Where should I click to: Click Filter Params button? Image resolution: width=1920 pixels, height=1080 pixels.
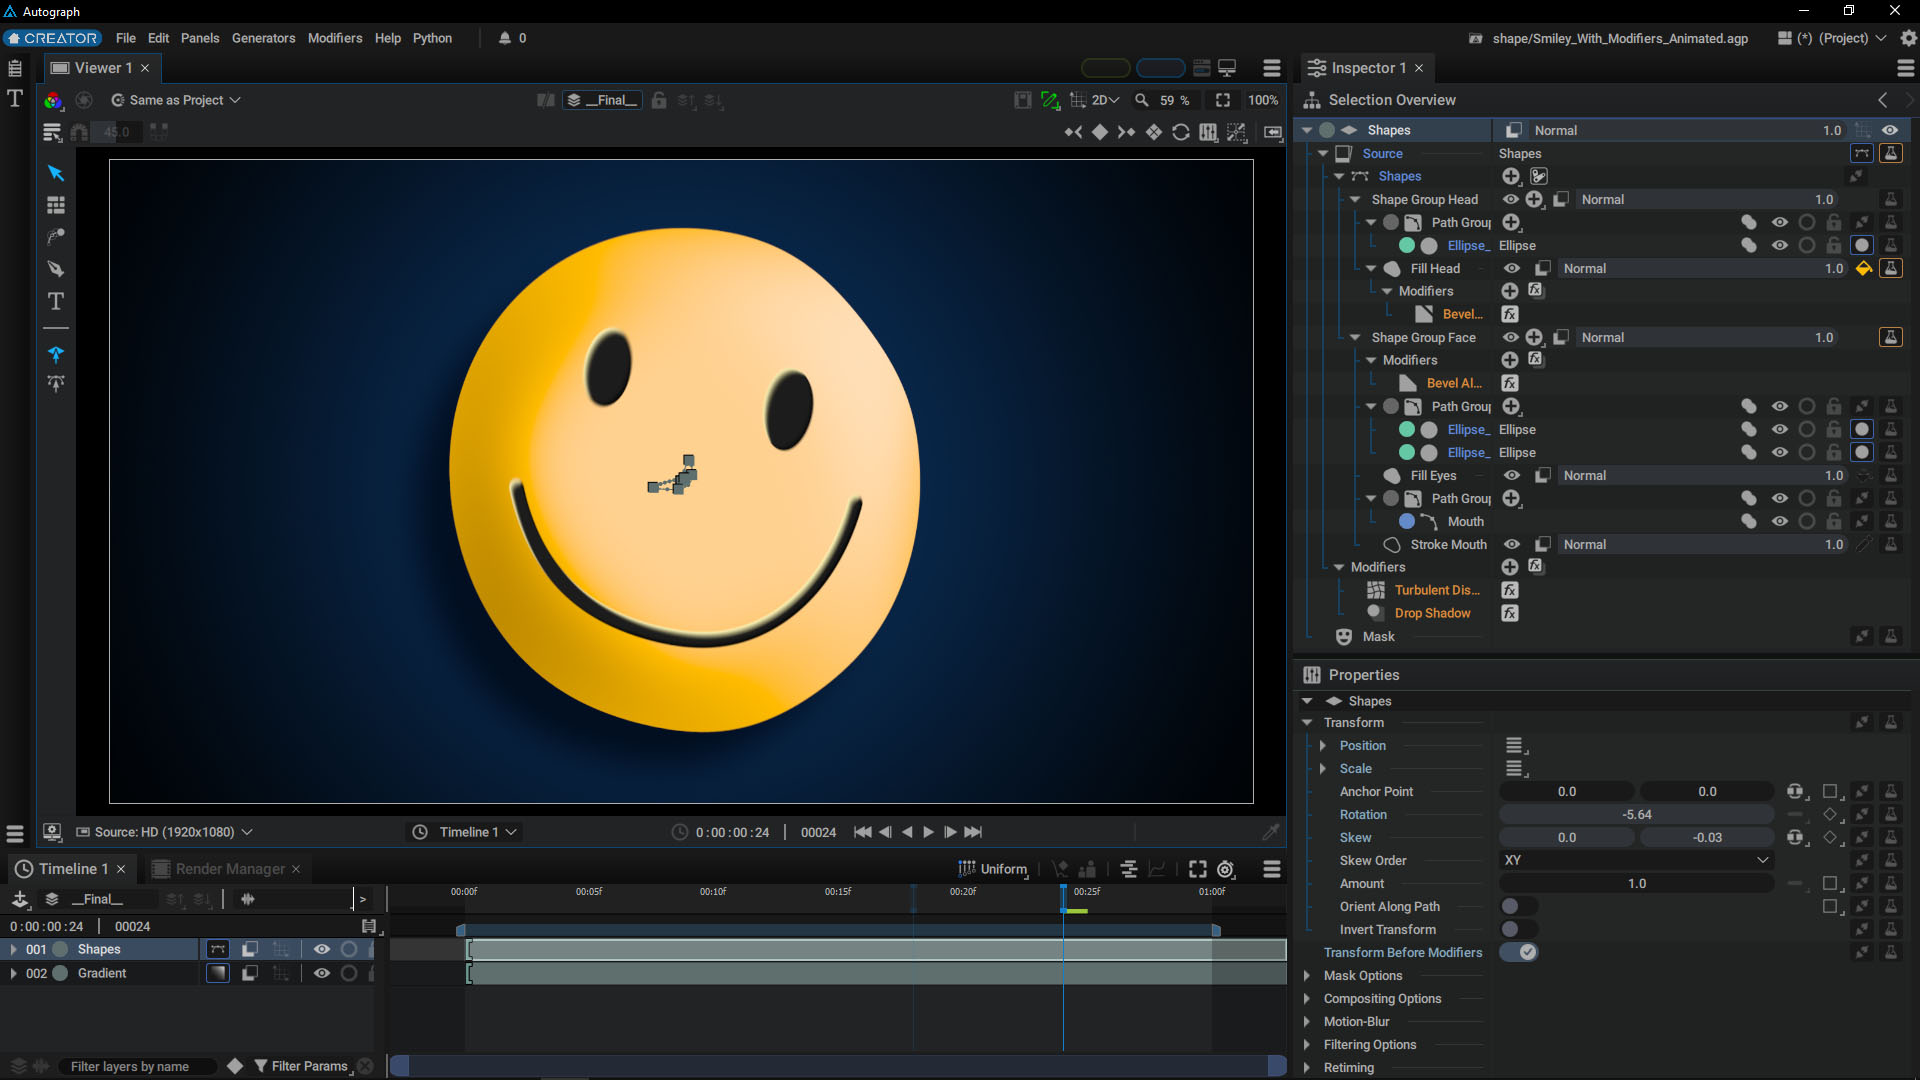(x=301, y=1066)
